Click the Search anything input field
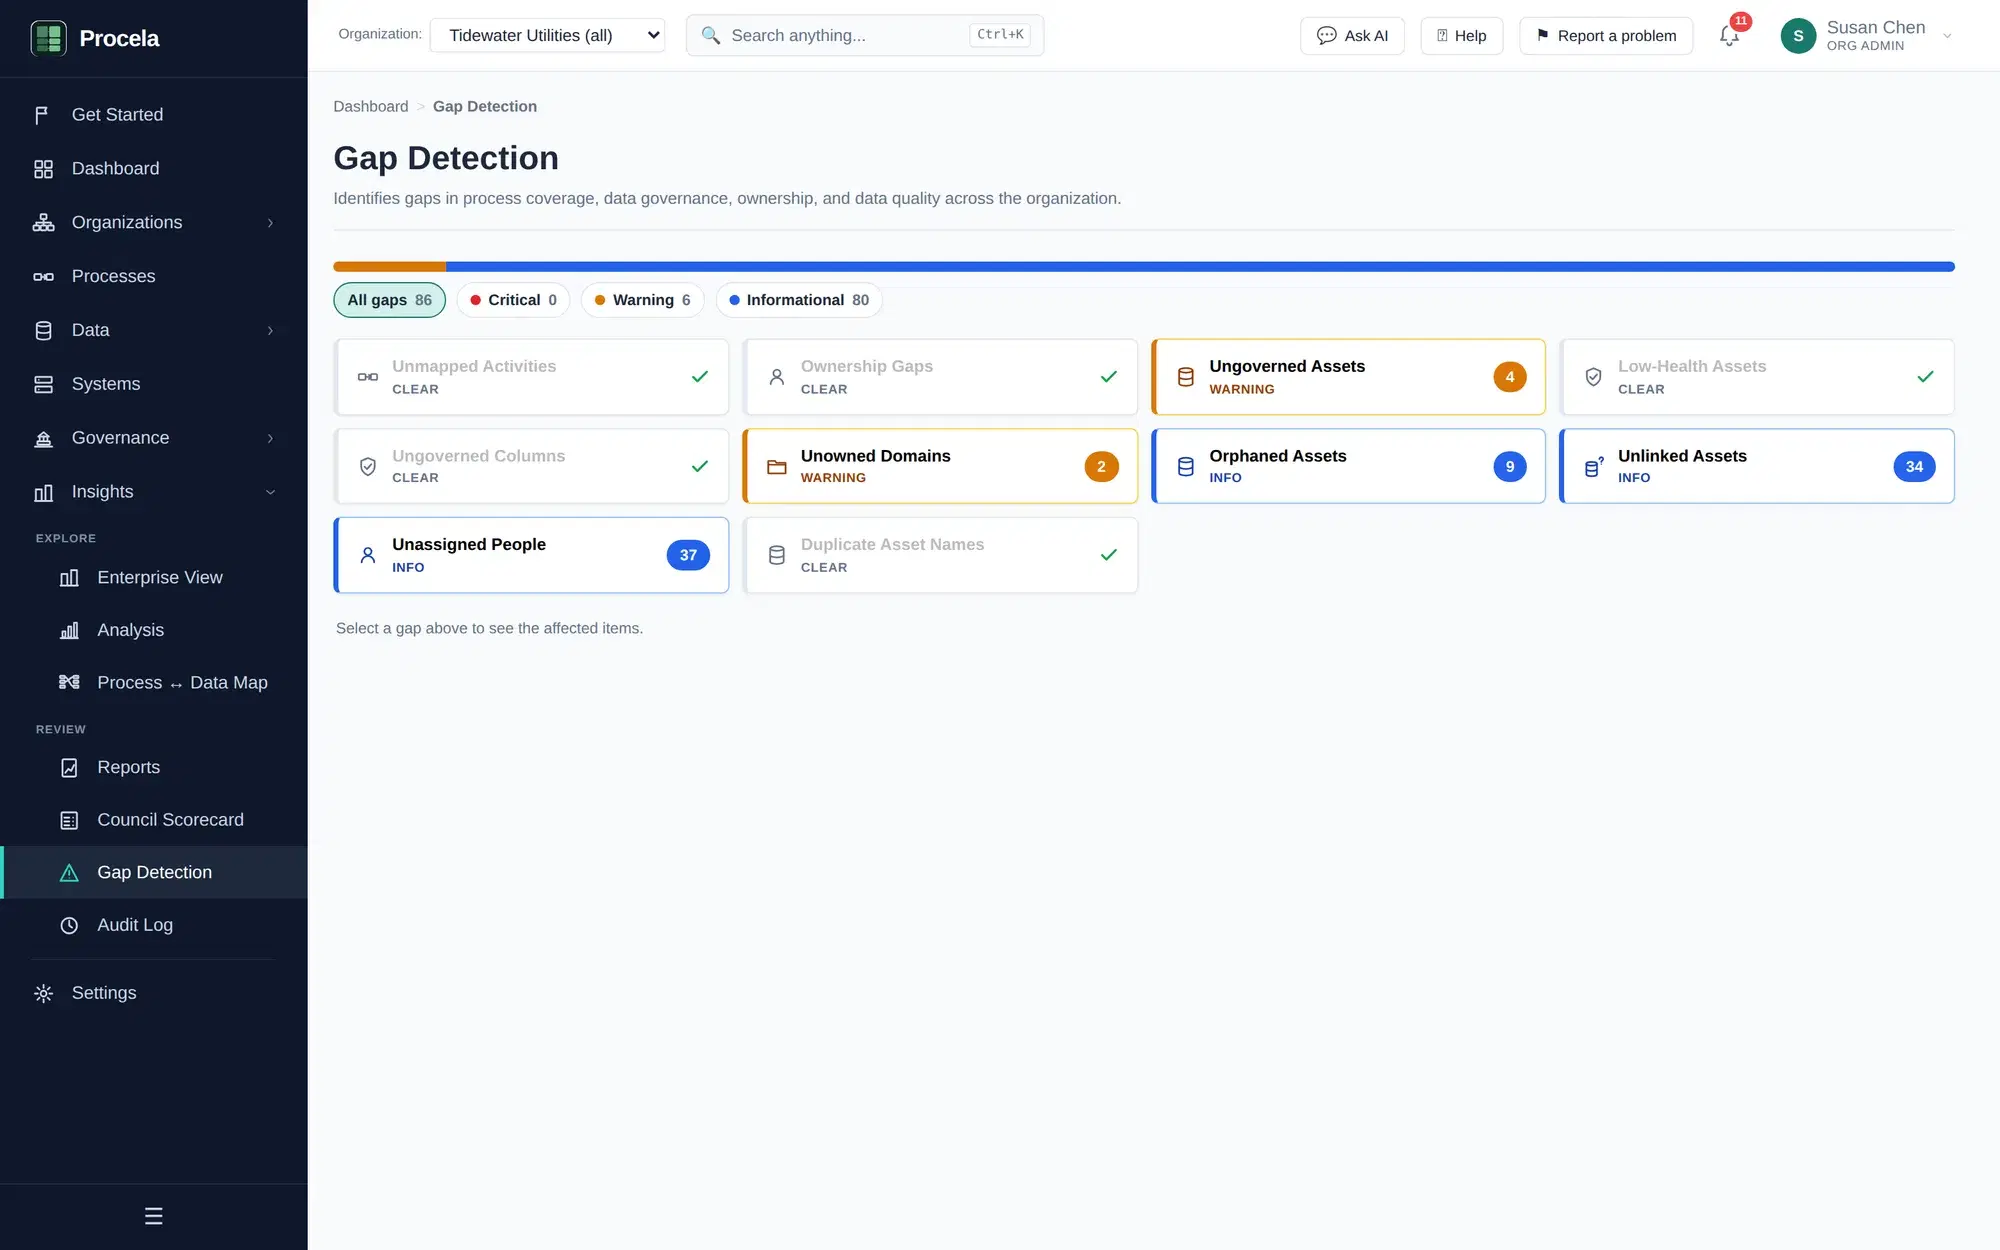2000x1250 pixels. tap(865, 36)
